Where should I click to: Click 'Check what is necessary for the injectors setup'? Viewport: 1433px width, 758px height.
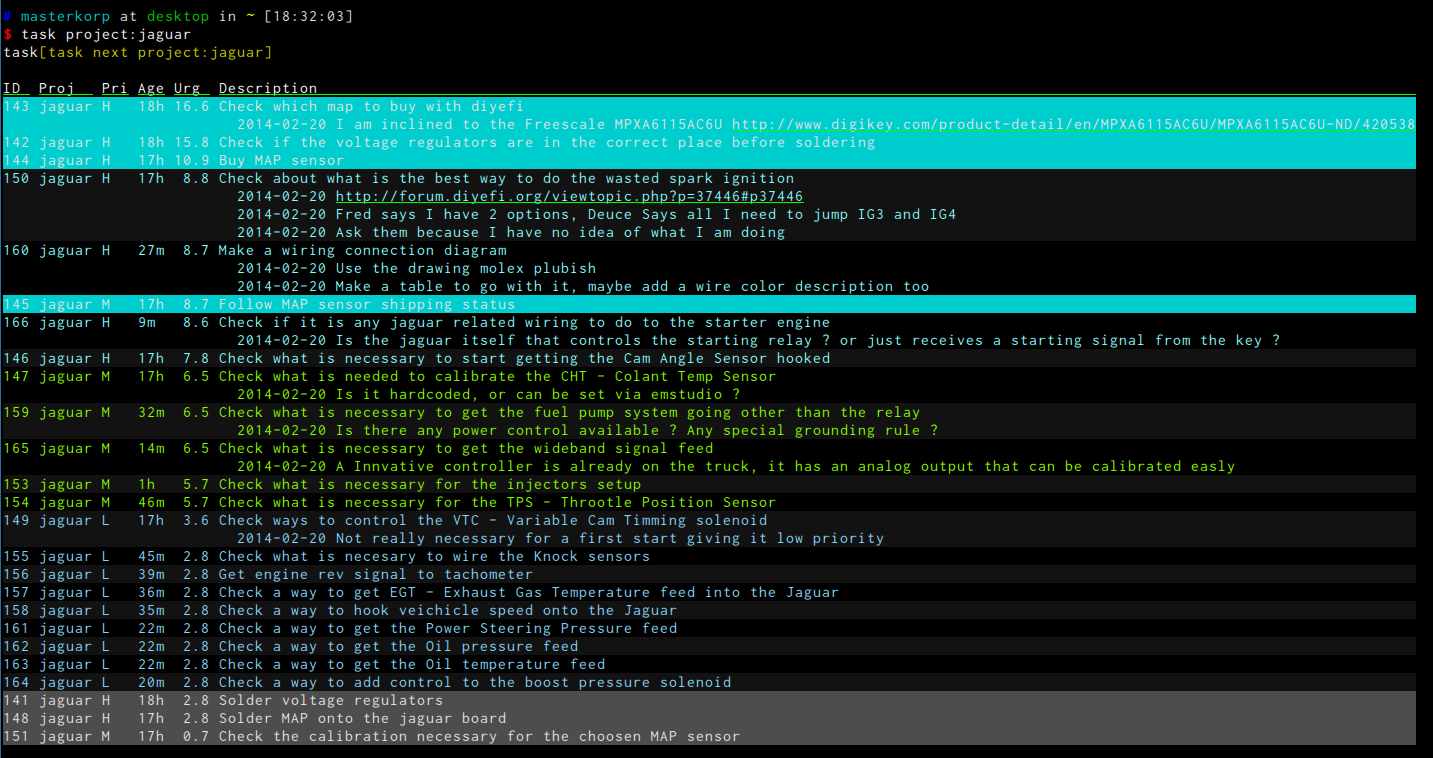(x=429, y=485)
